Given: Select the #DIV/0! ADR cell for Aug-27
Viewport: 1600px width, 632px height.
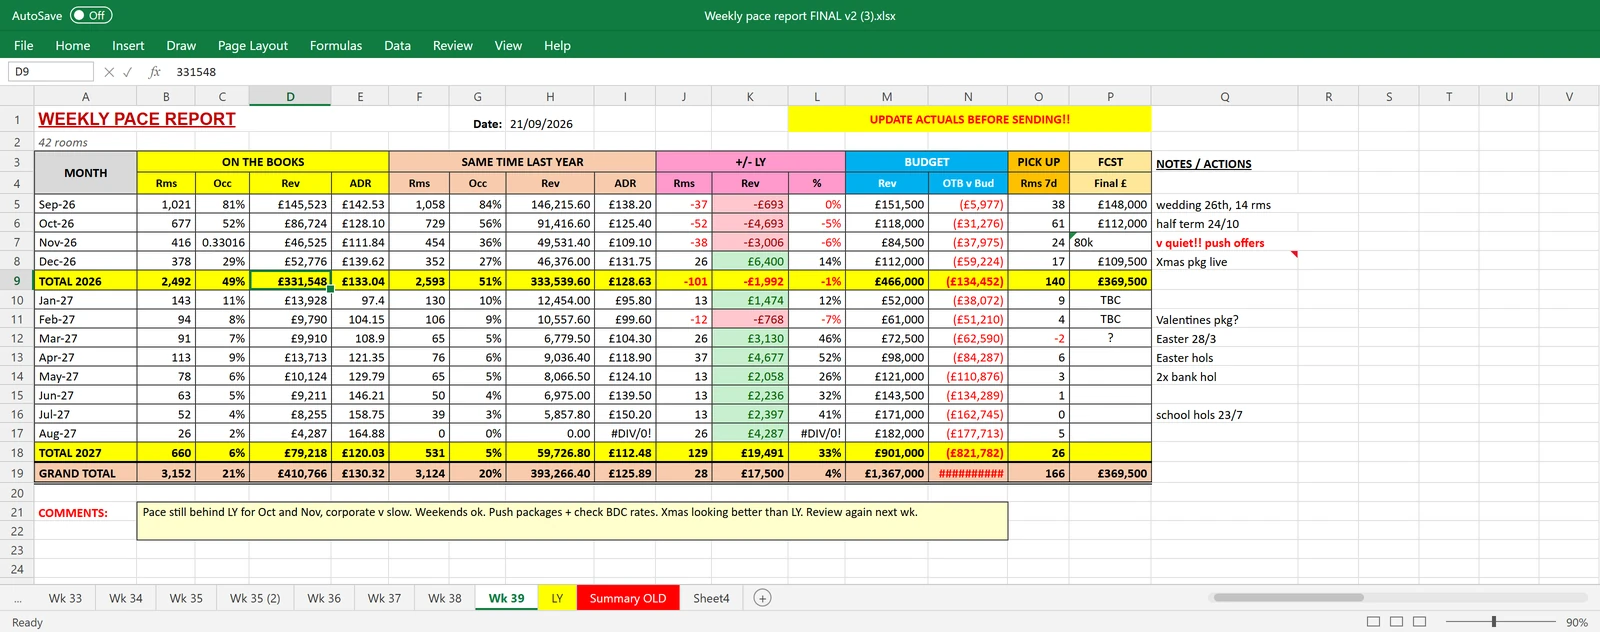Looking at the screenshot, I should click(625, 433).
